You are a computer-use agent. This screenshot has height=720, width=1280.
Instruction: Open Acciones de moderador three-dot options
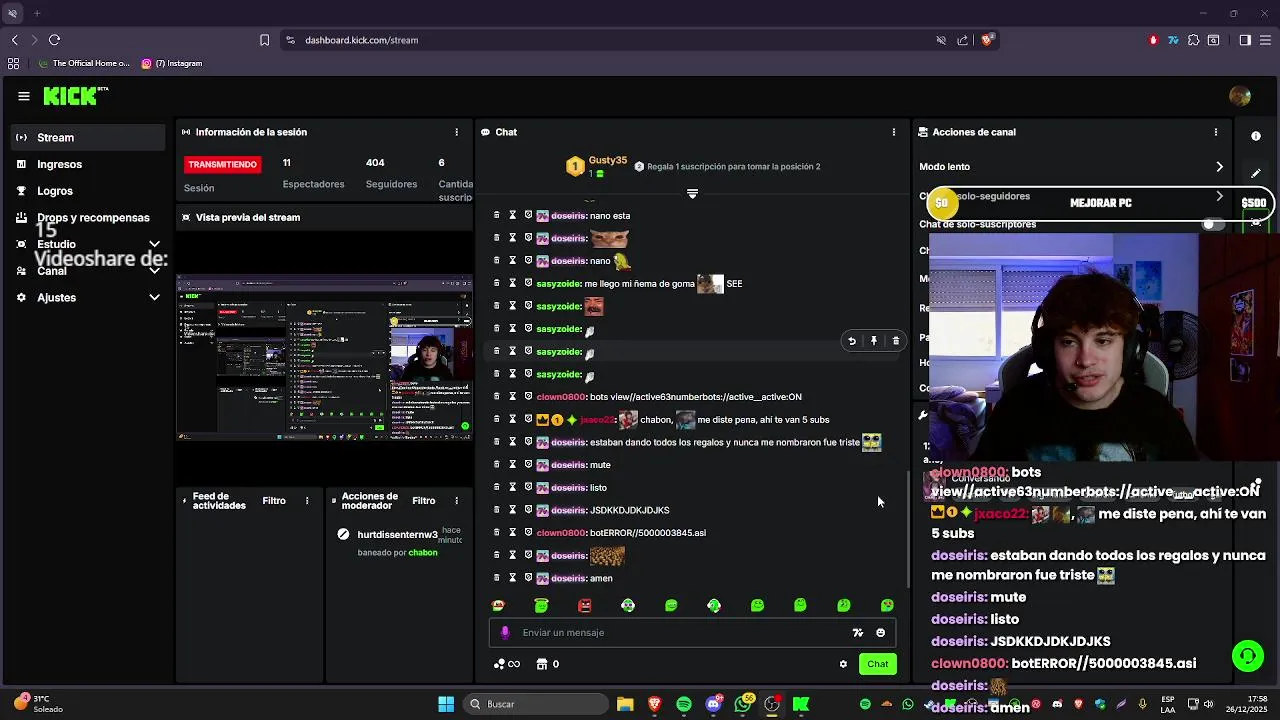(457, 501)
